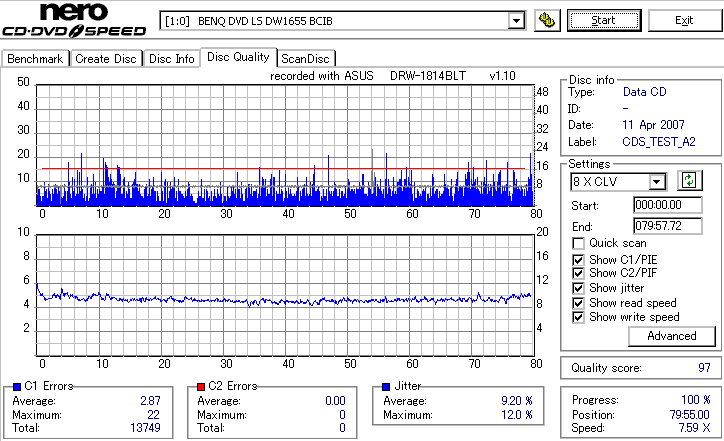Screen dimensions: 724x441
Task: Click the End time input field
Action: pos(668,226)
